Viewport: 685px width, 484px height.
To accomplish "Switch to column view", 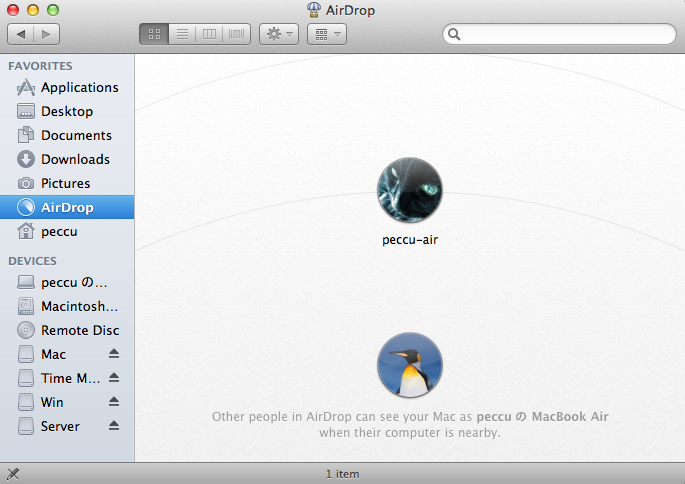I will pos(209,34).
